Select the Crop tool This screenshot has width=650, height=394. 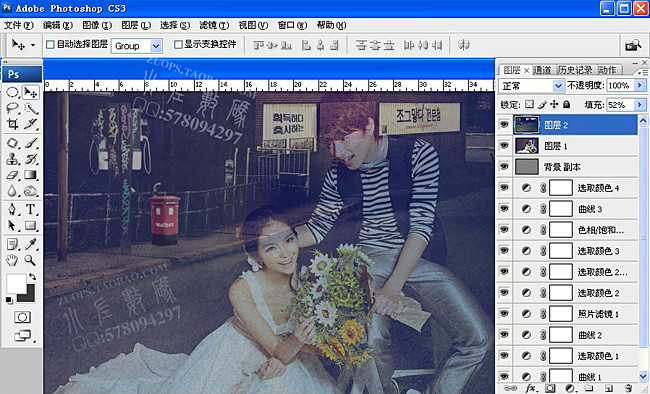(x=12, y=124)
